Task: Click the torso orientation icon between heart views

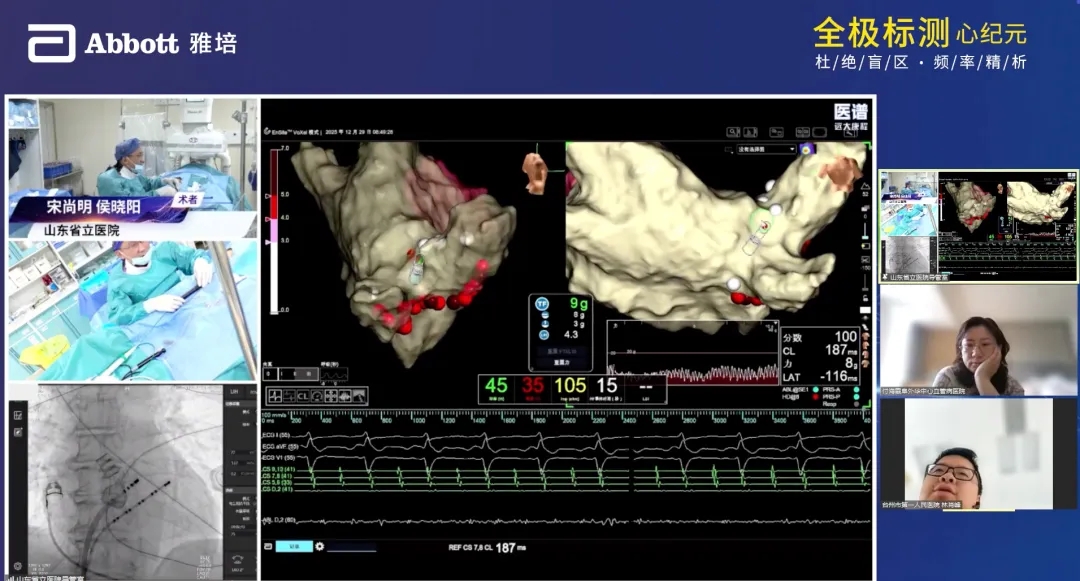Action: [x=537, y=173]
